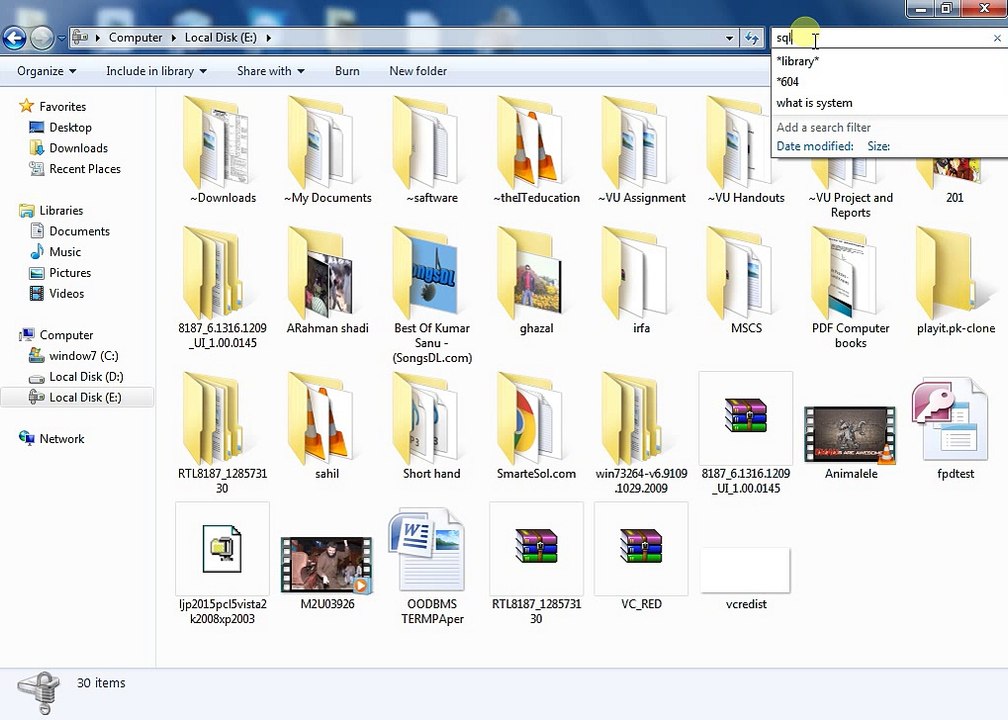Click the Burn toolbar button
The width and height of the screenshot is (1008, 720).
coord(347,71)
